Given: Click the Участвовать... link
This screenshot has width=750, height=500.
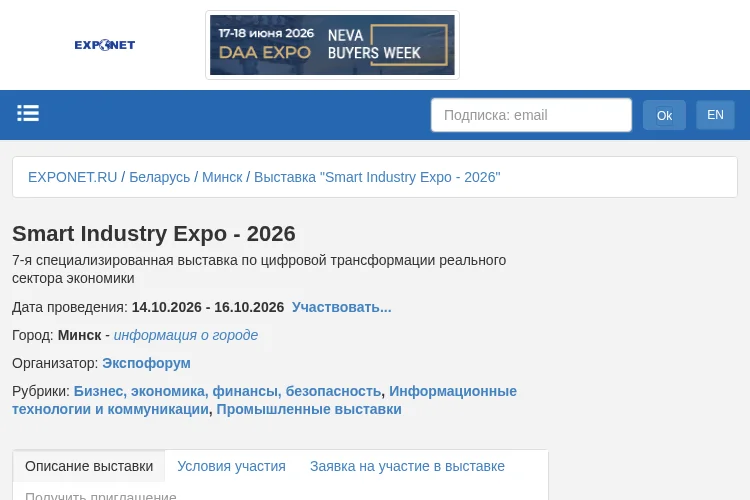Looking at the screenshot, I should 342,307.
